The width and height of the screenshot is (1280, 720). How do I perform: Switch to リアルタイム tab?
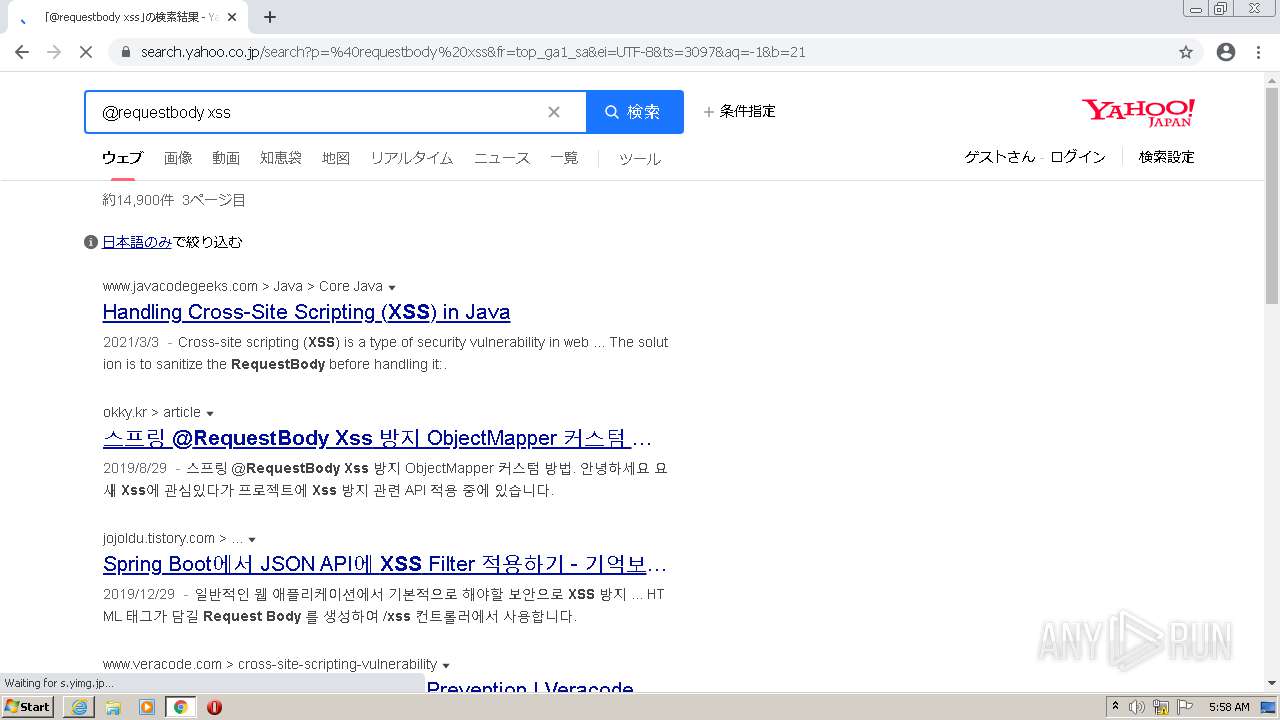[412, 158]
